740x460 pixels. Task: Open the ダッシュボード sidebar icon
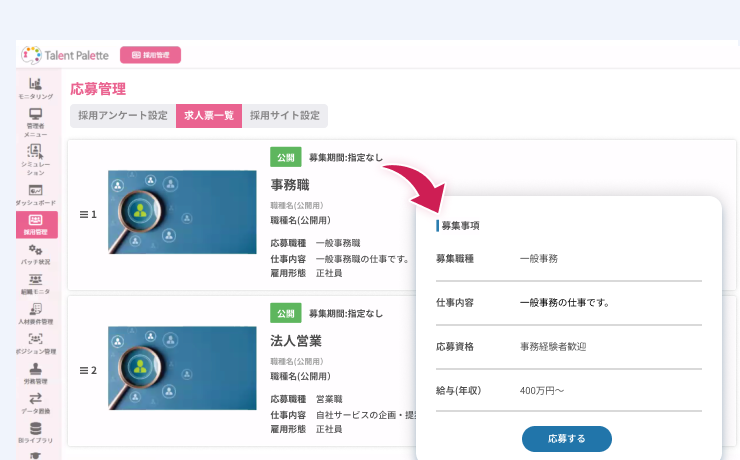click(35, 195)
